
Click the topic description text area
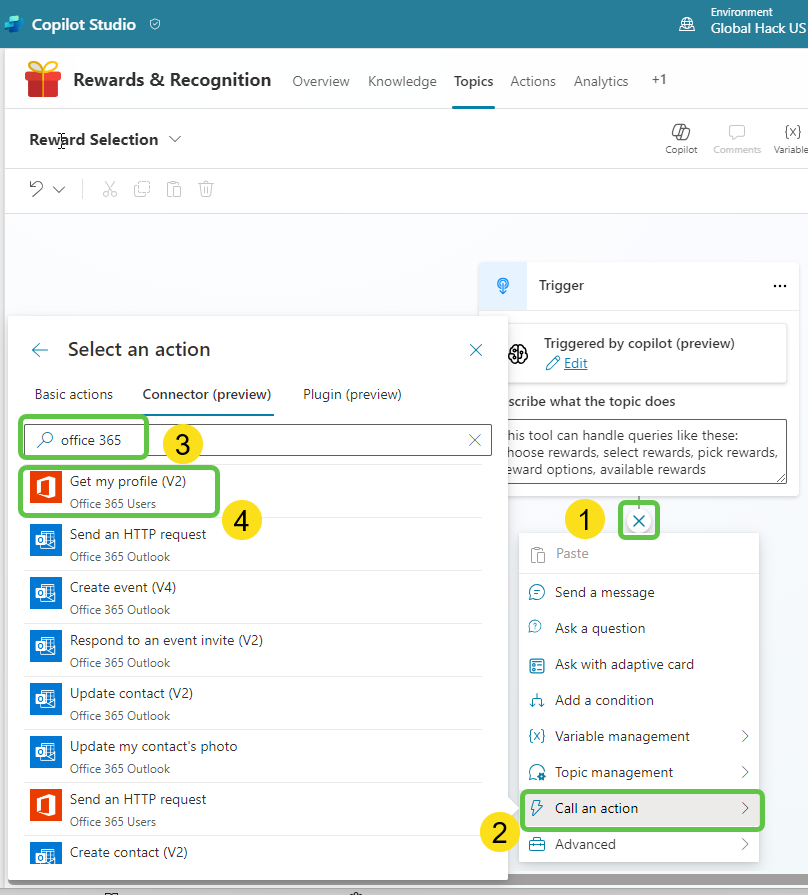pyautogui.click(x=650, y=453)
